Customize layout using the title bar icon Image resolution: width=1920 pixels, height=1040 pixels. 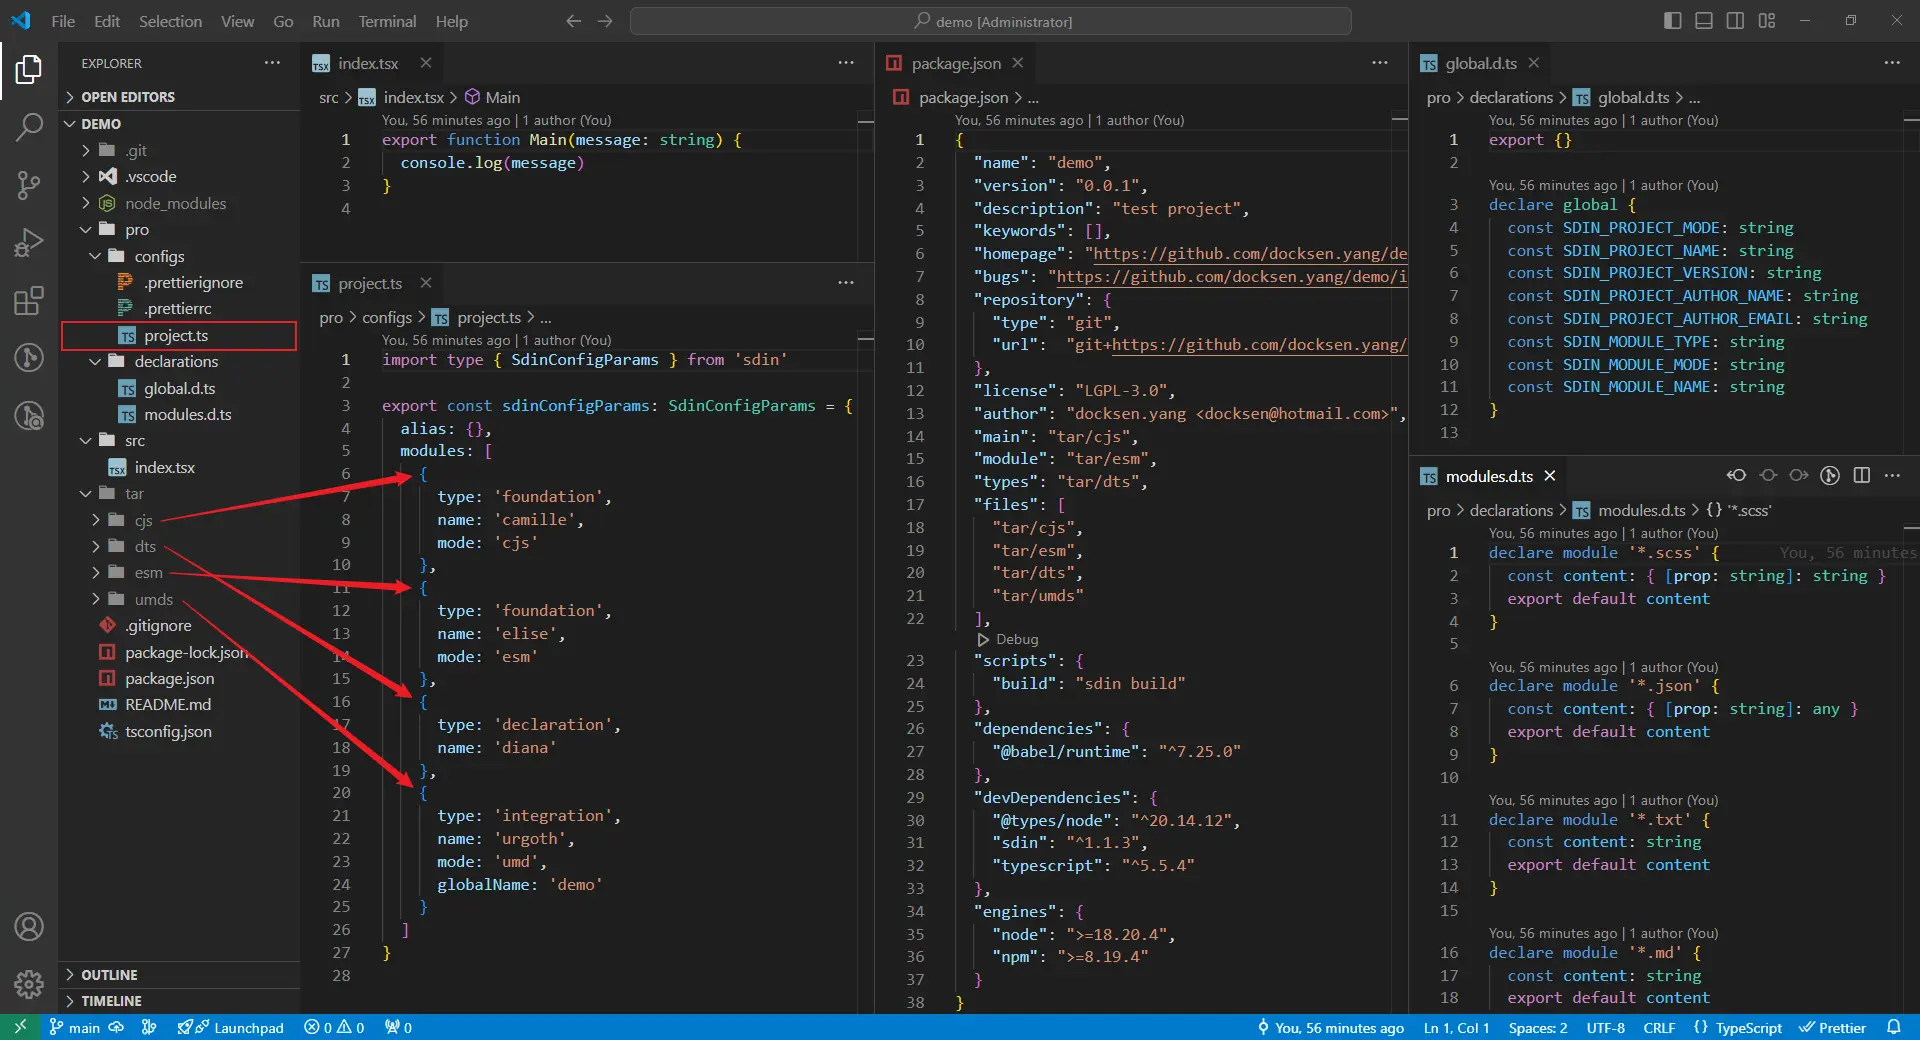click(1767, 21)
